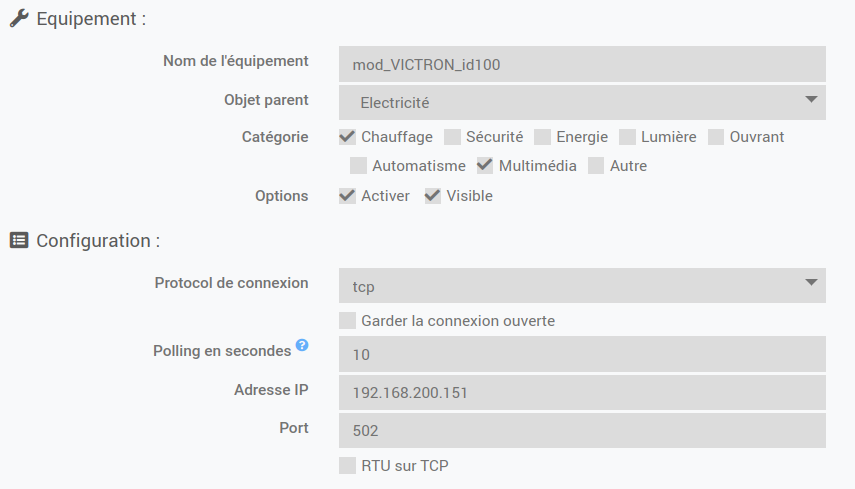Click the list icon beside Configuration

pyautogui.click(x=18, y=240)
